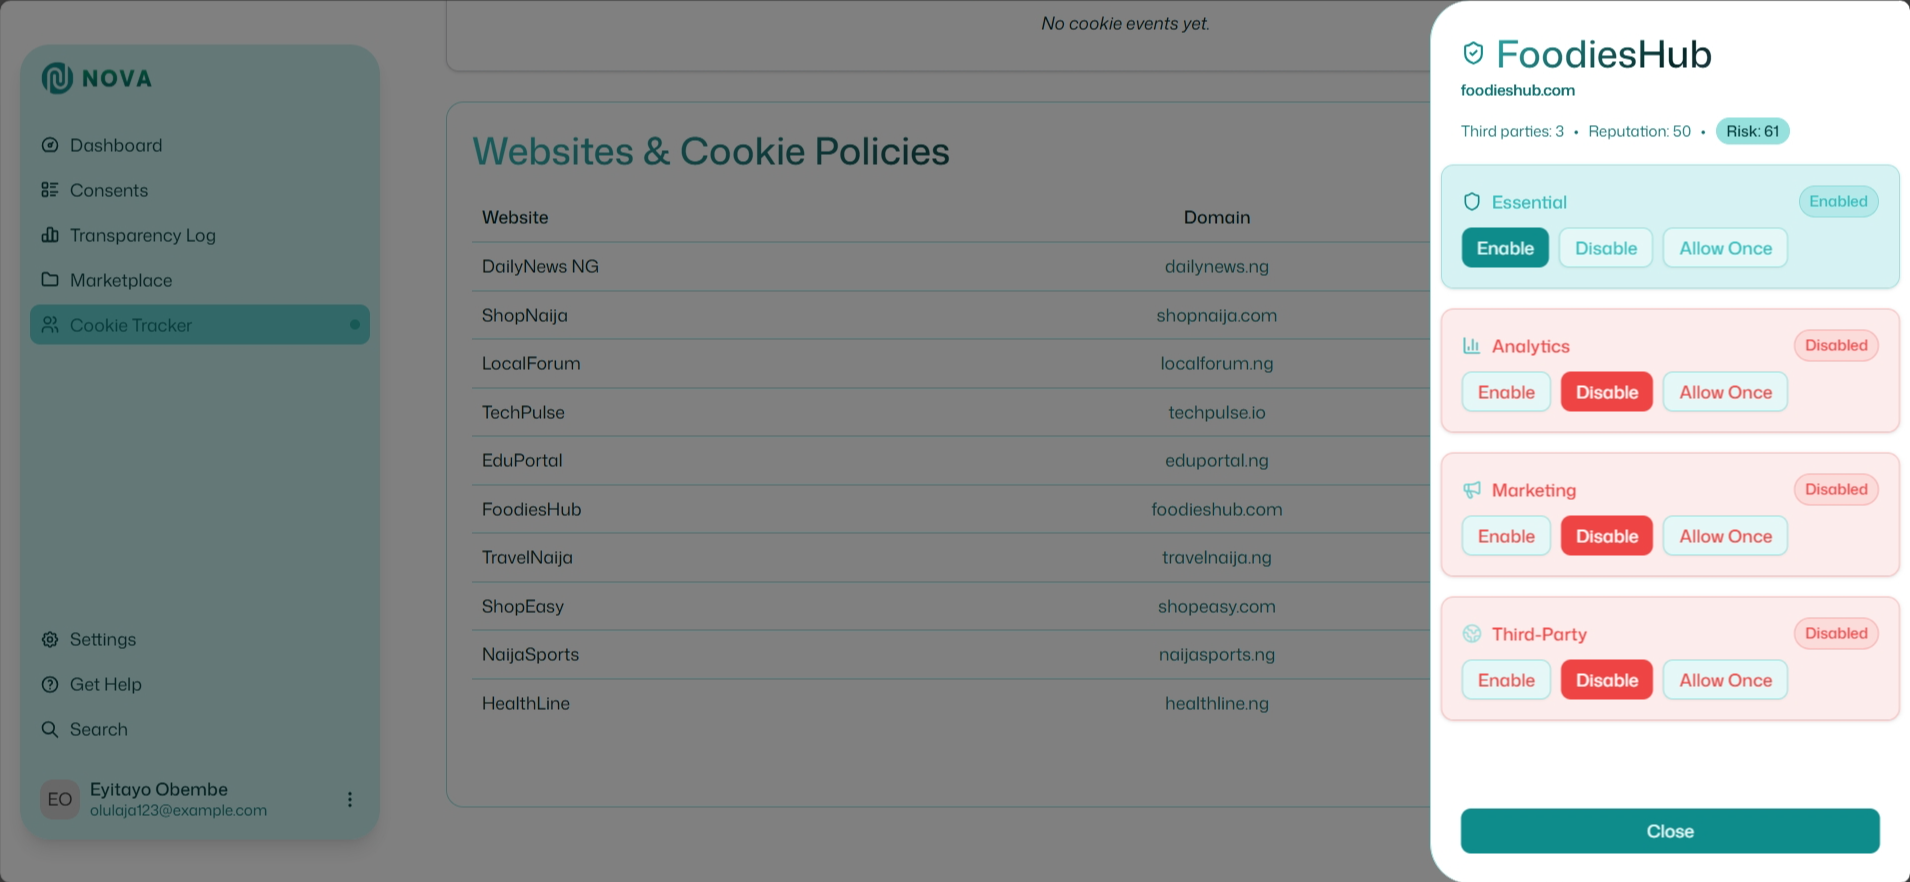Allow Third-Party cookies once
This screenshot has width=1910, height=882.
[1725, 680]
